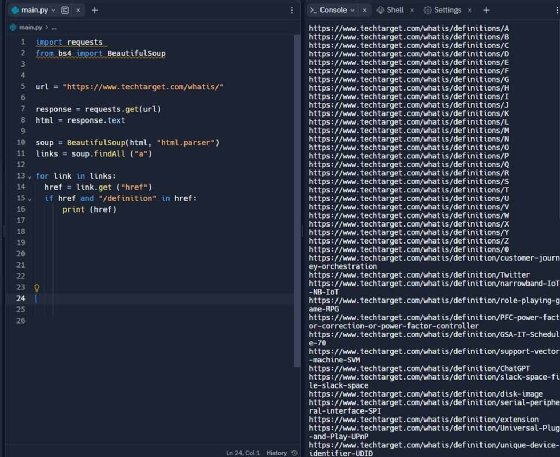Open a new tab in the editor pane
560x457 pixels.
click(95, 10)
